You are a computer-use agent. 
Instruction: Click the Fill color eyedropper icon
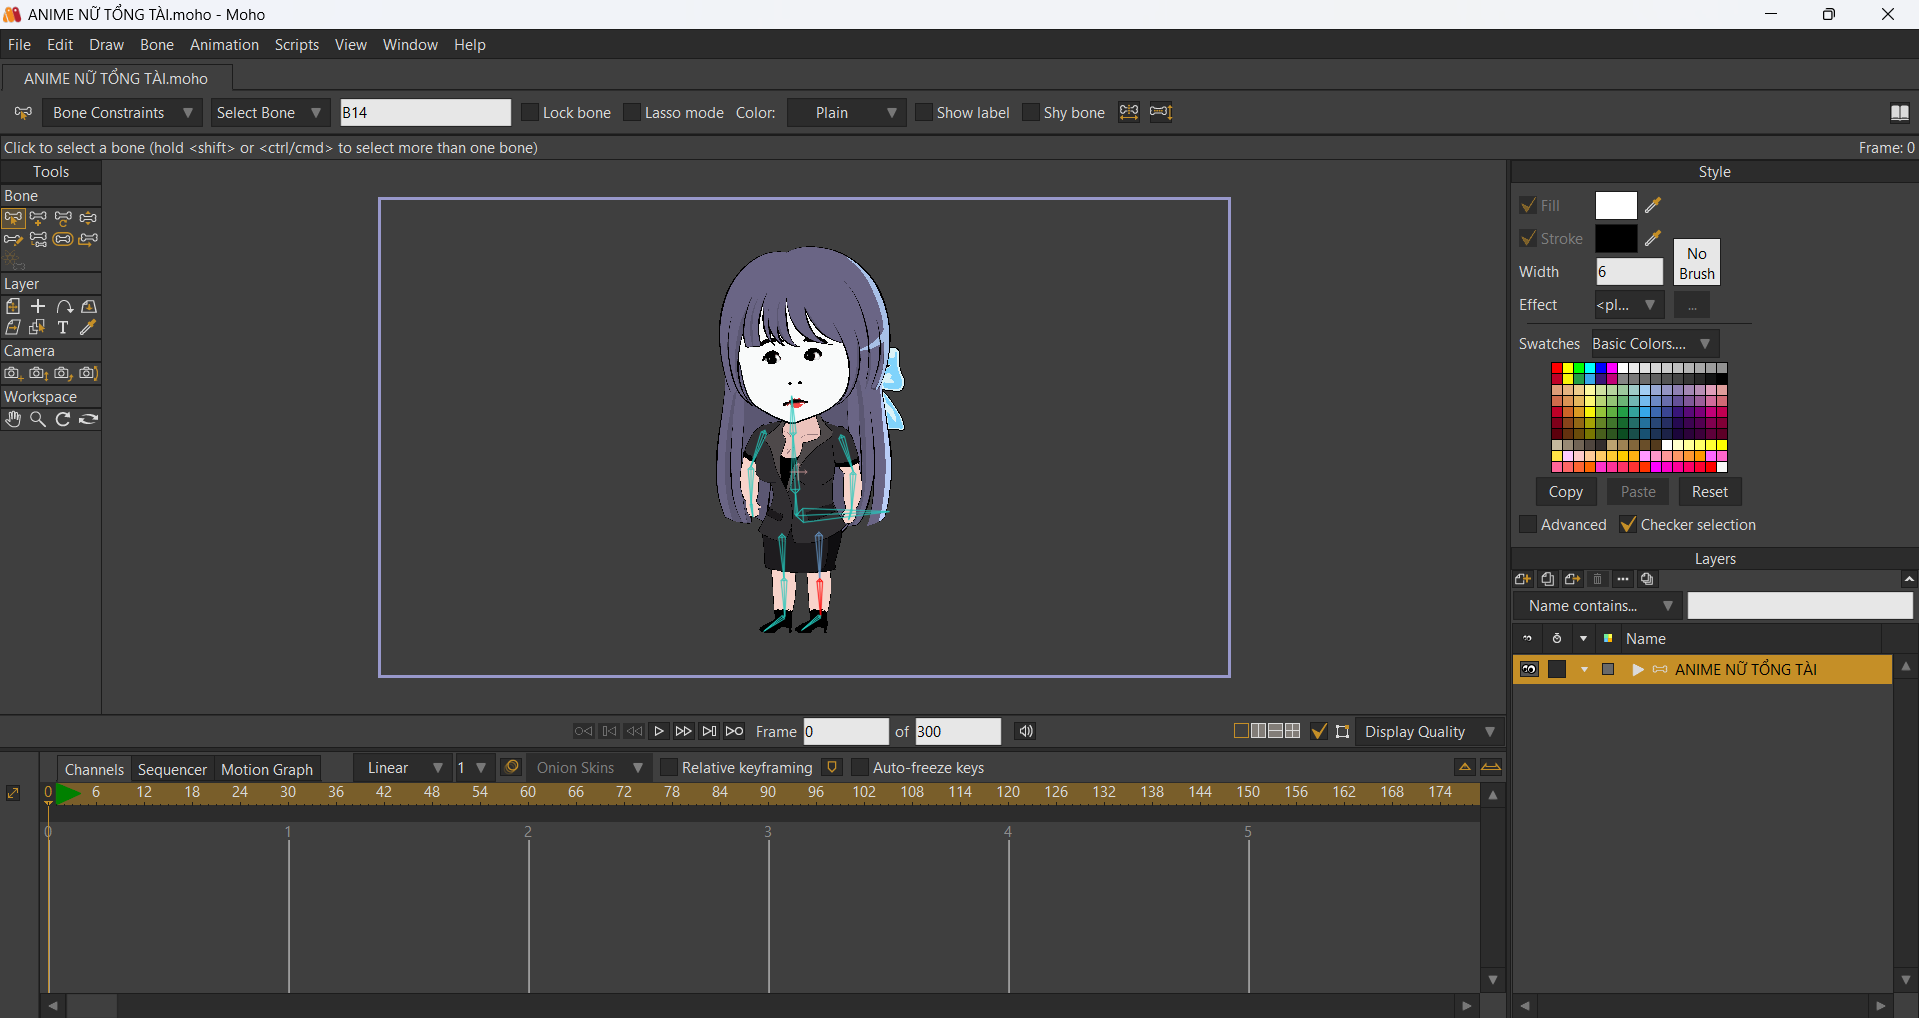point(1653,206)
